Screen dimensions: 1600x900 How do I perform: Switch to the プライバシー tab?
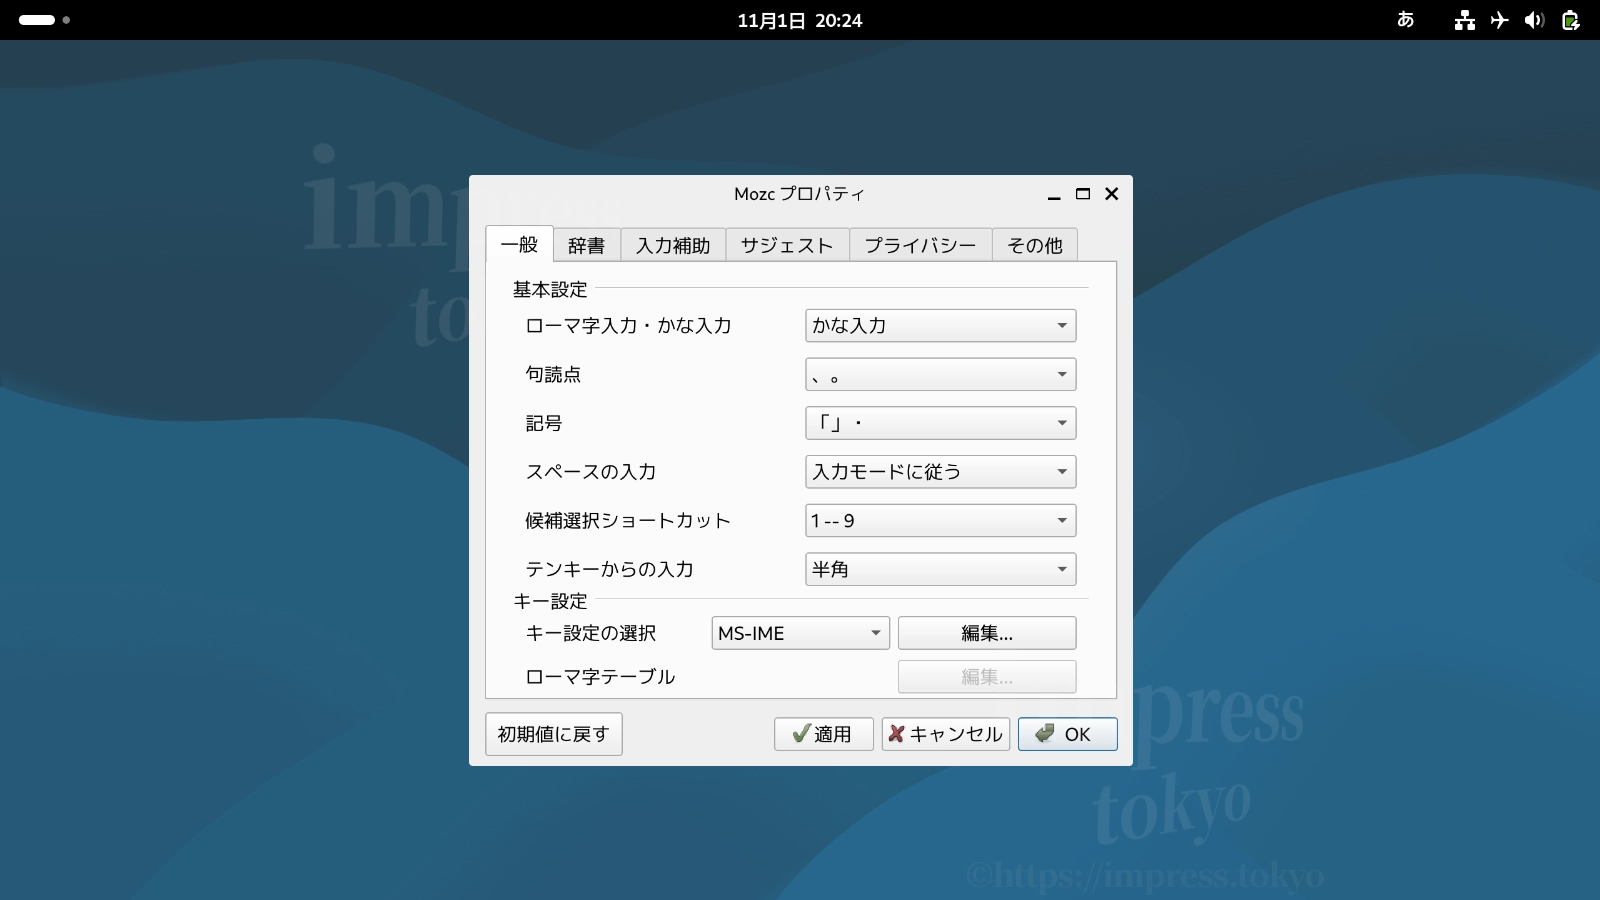920,245
